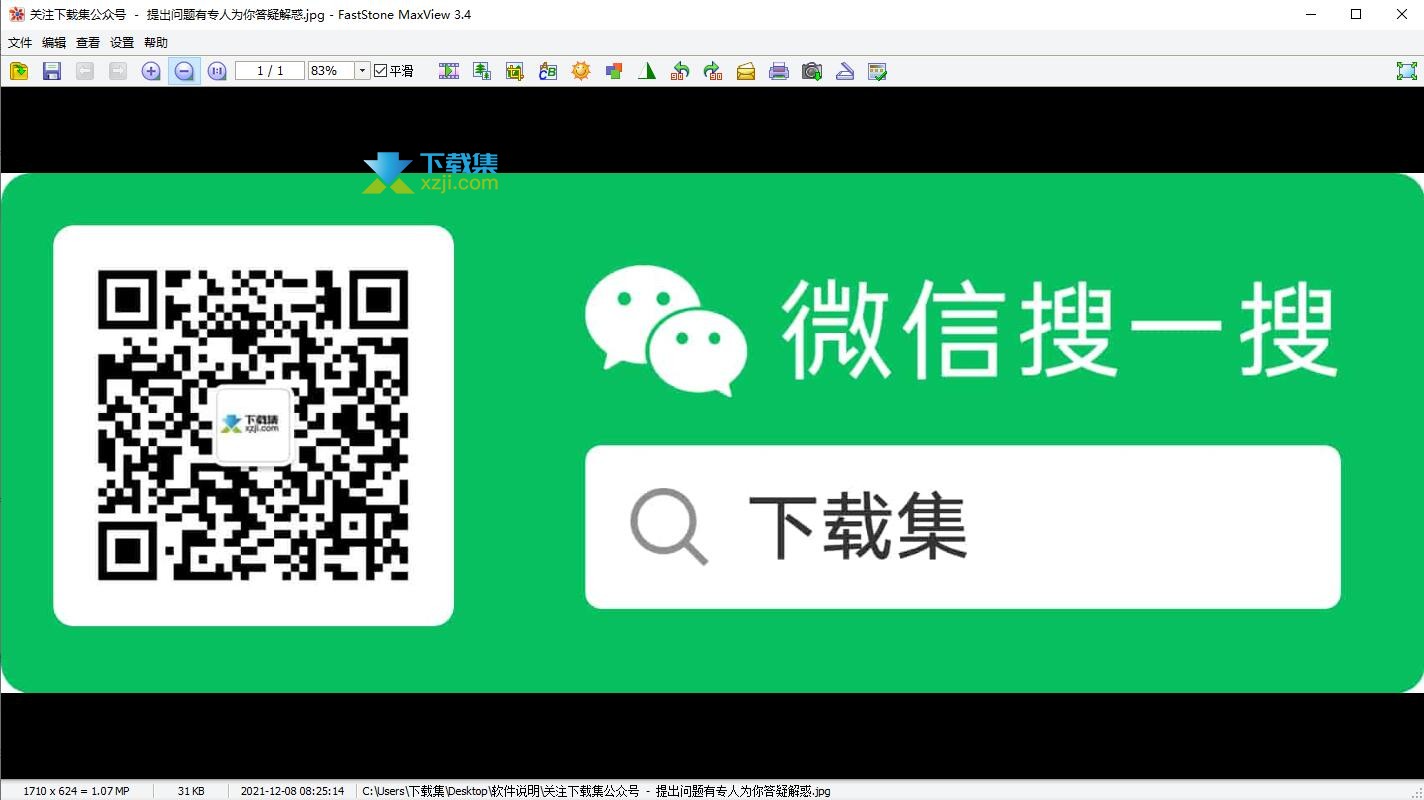Open the 设置 menu
1424x800 pixels.
pyautogui.click(x=122, y=43)
